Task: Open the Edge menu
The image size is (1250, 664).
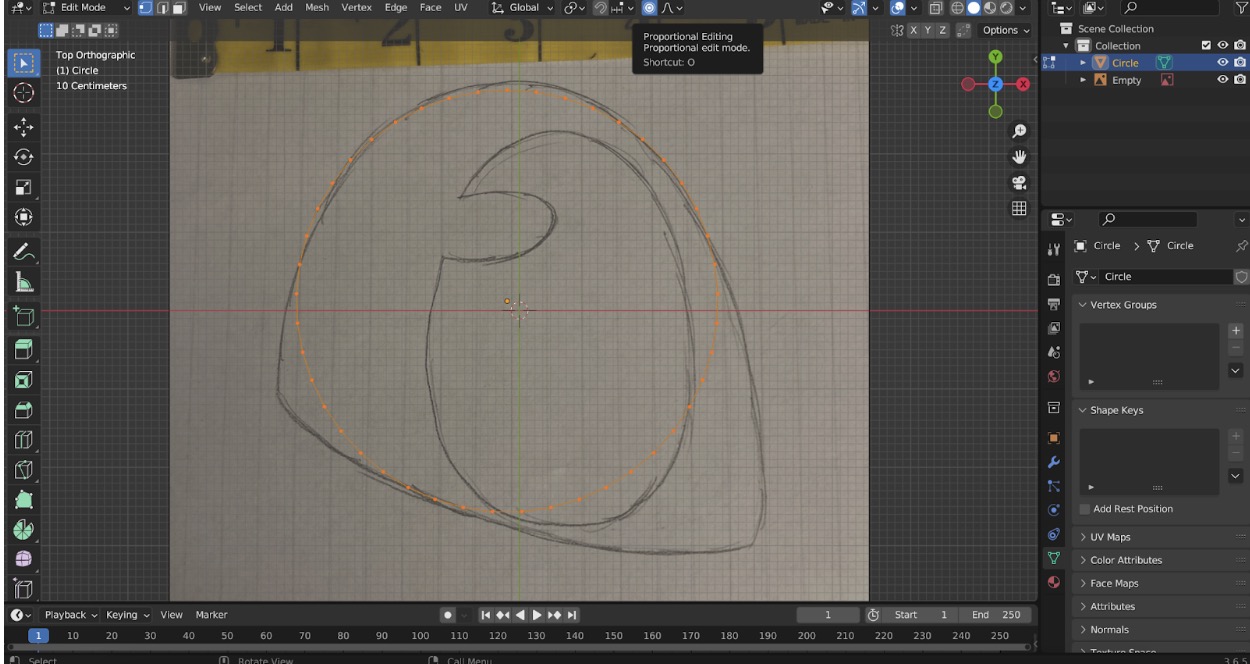Action: (x=396, y=7)
